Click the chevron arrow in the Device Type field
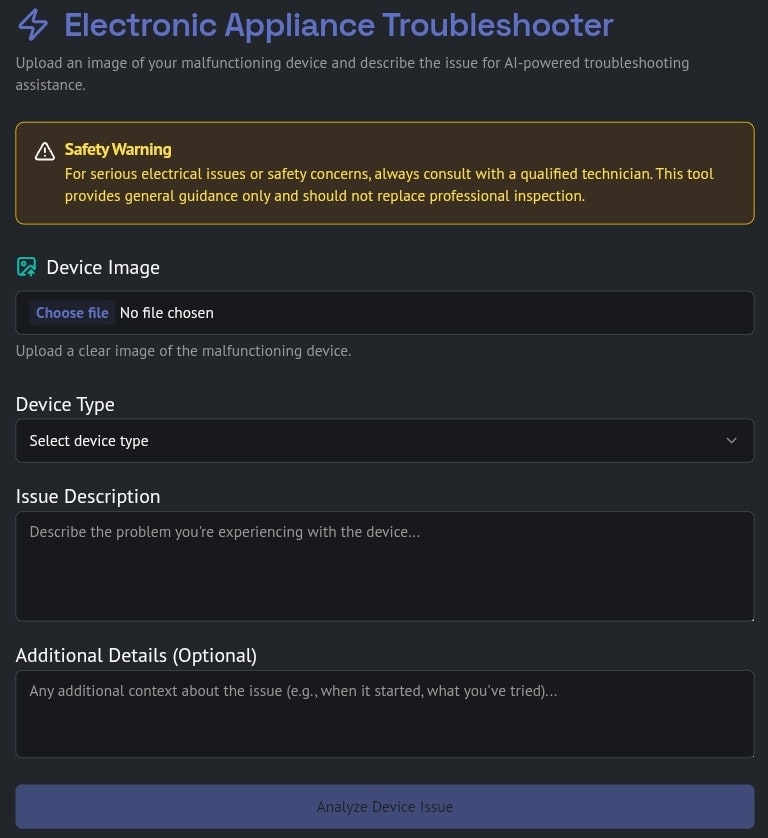The height and width of the screenshot is (838, 768). point(731,441)
